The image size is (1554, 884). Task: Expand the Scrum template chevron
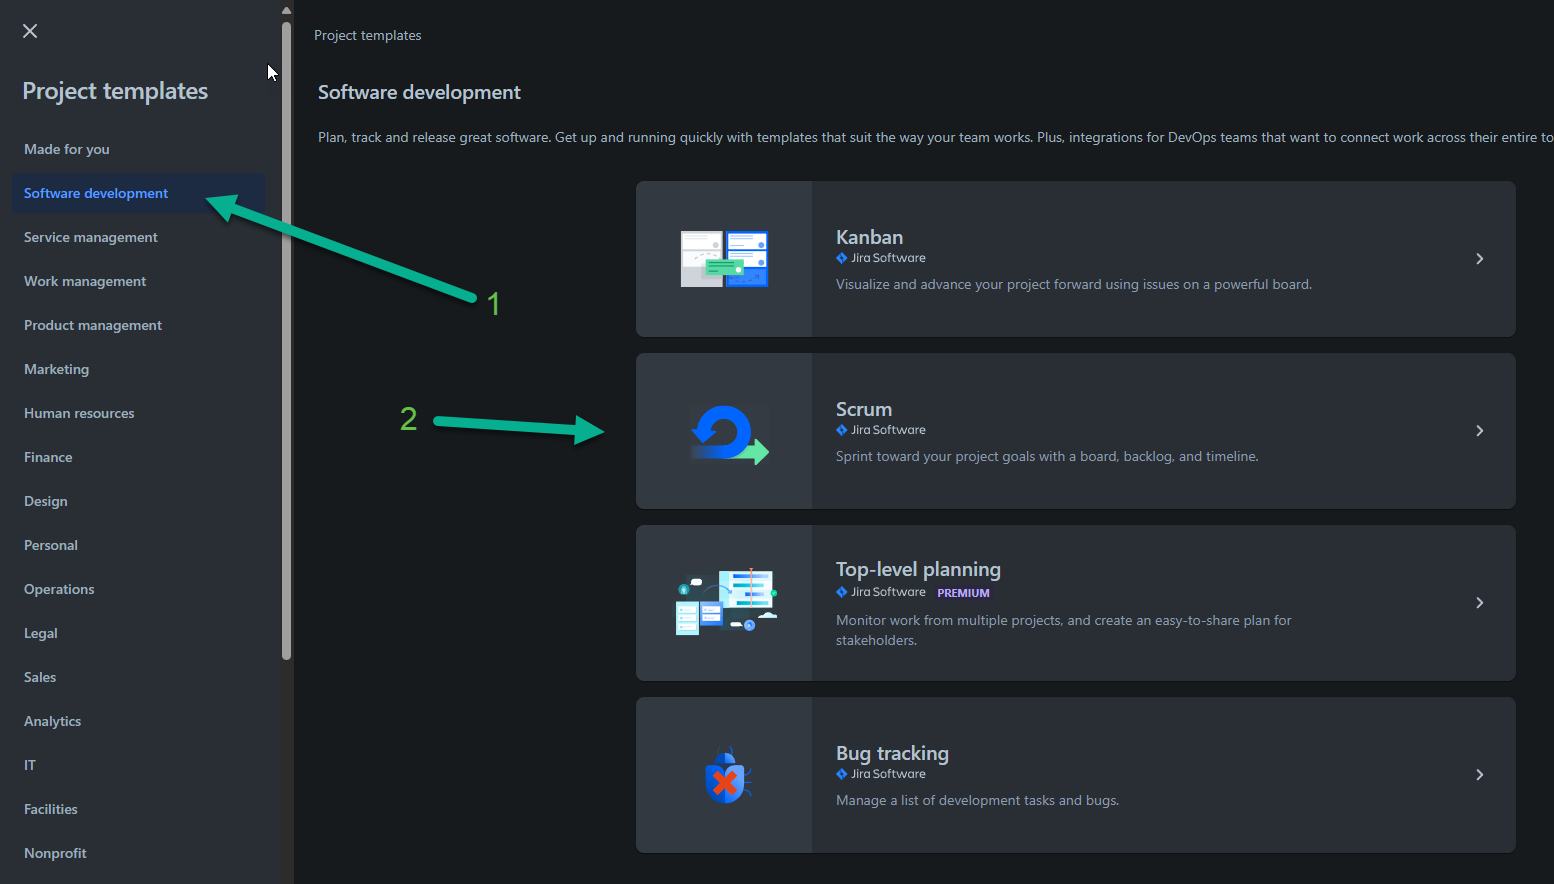pos(1479,431)
